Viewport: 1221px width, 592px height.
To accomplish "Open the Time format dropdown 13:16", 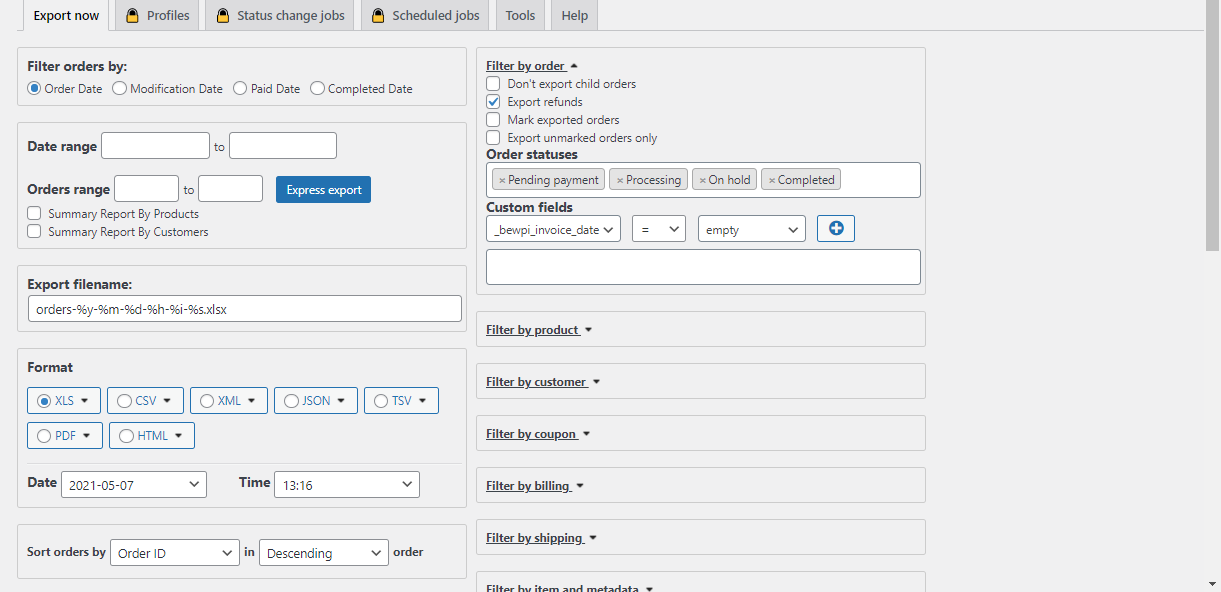I will click(x=347, y=485).
